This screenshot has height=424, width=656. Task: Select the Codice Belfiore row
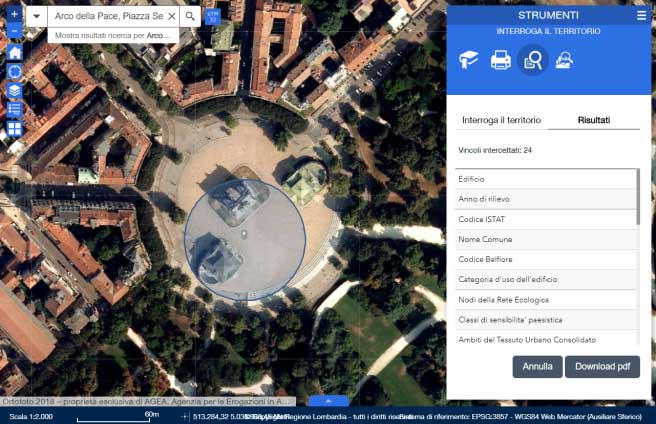[546, 260]
